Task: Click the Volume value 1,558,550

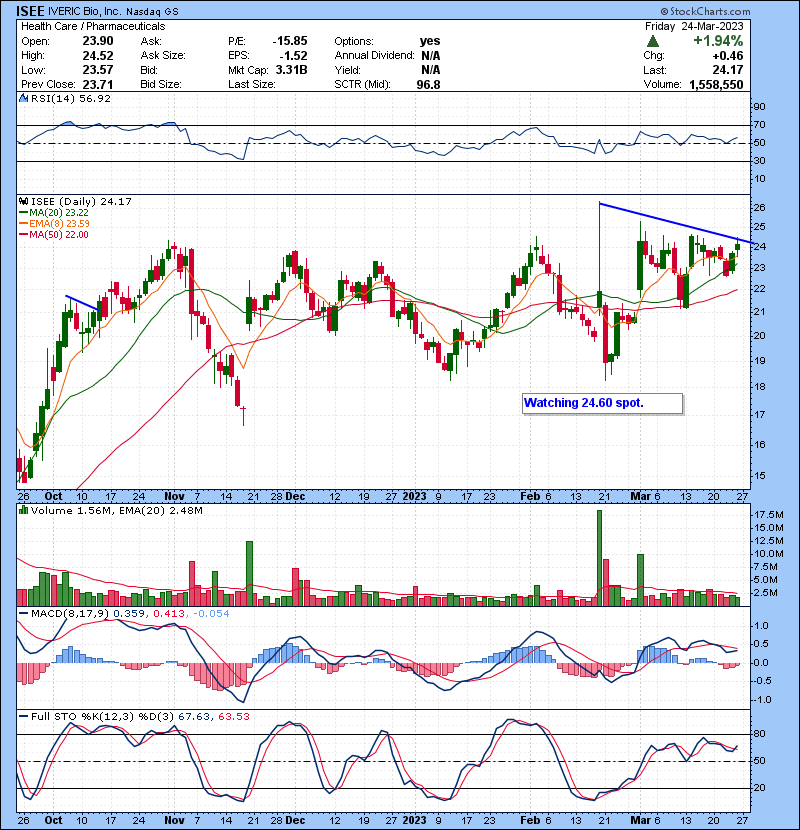Action: (x=716, y=84)
